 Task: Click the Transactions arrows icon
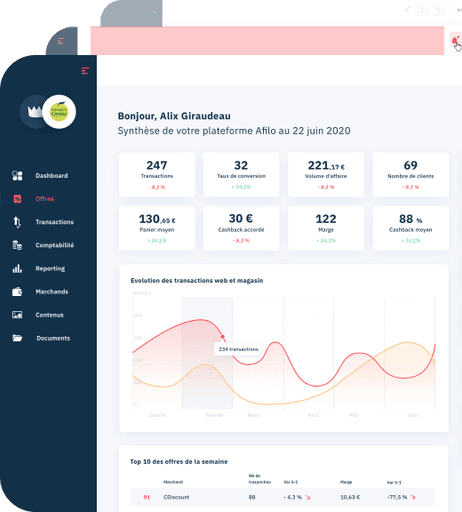(17, 222)
